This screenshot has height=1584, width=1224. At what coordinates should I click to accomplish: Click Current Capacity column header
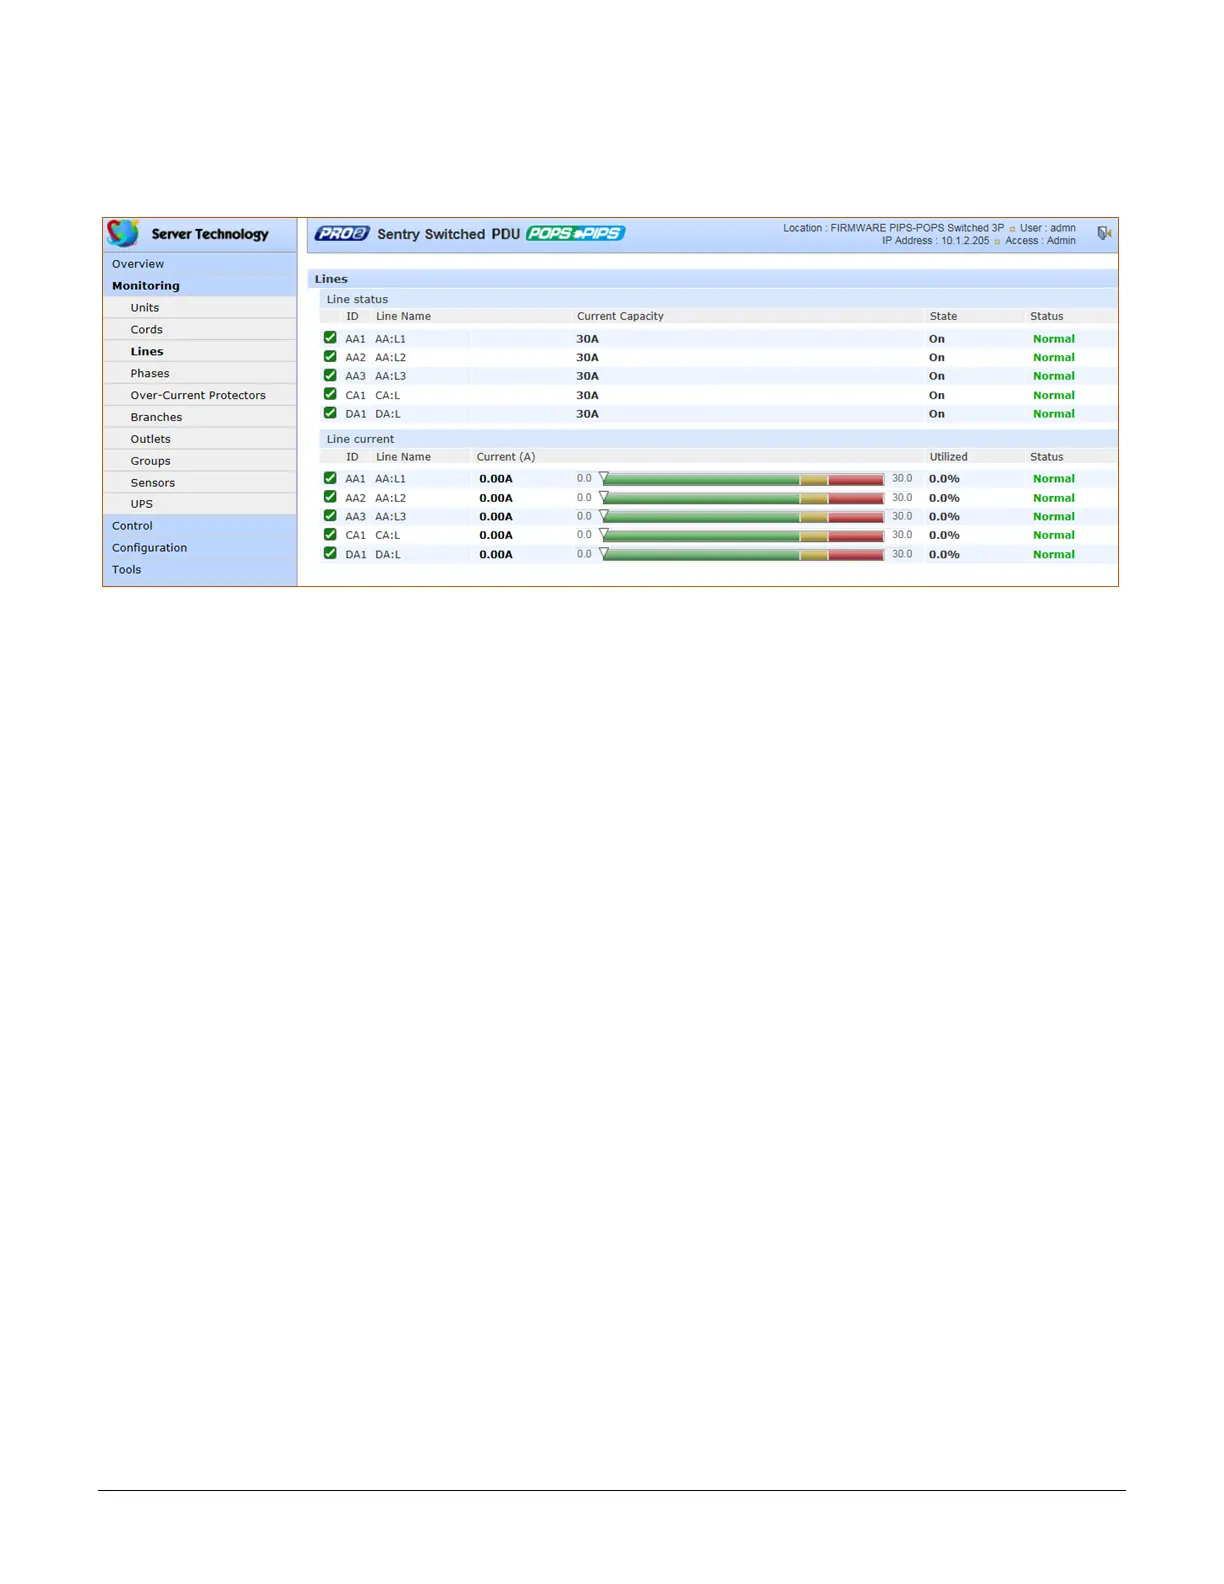tap(620, 316)
